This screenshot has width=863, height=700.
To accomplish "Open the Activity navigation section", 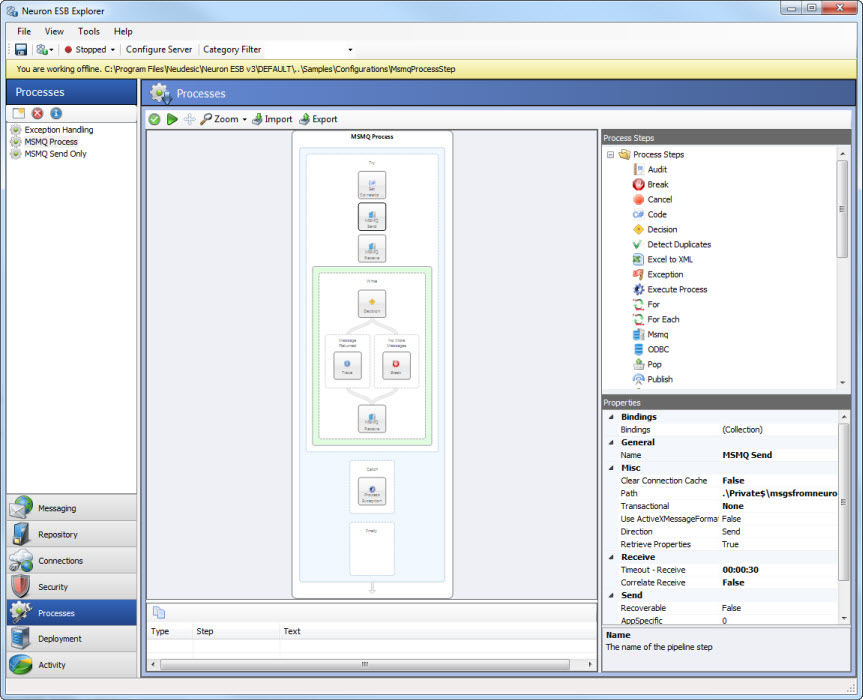I will pyautogui.click(x=72, y=665).
